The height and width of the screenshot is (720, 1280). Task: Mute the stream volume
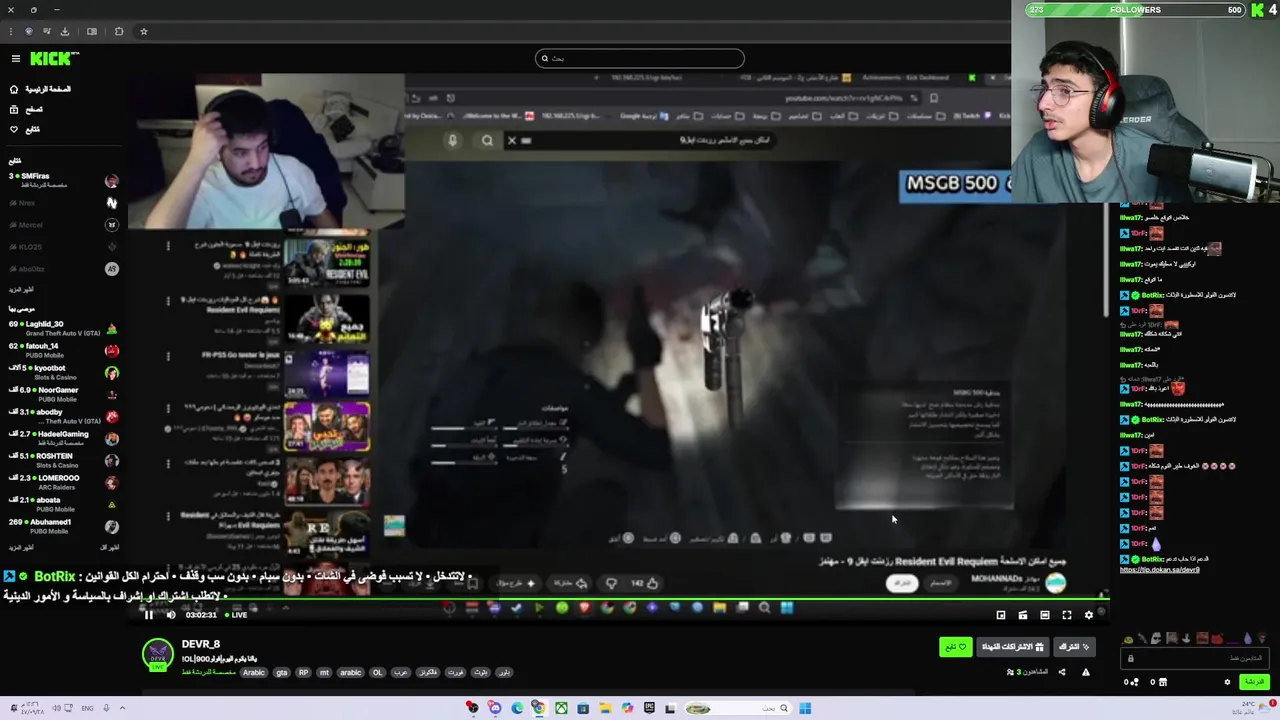point(170,615)
